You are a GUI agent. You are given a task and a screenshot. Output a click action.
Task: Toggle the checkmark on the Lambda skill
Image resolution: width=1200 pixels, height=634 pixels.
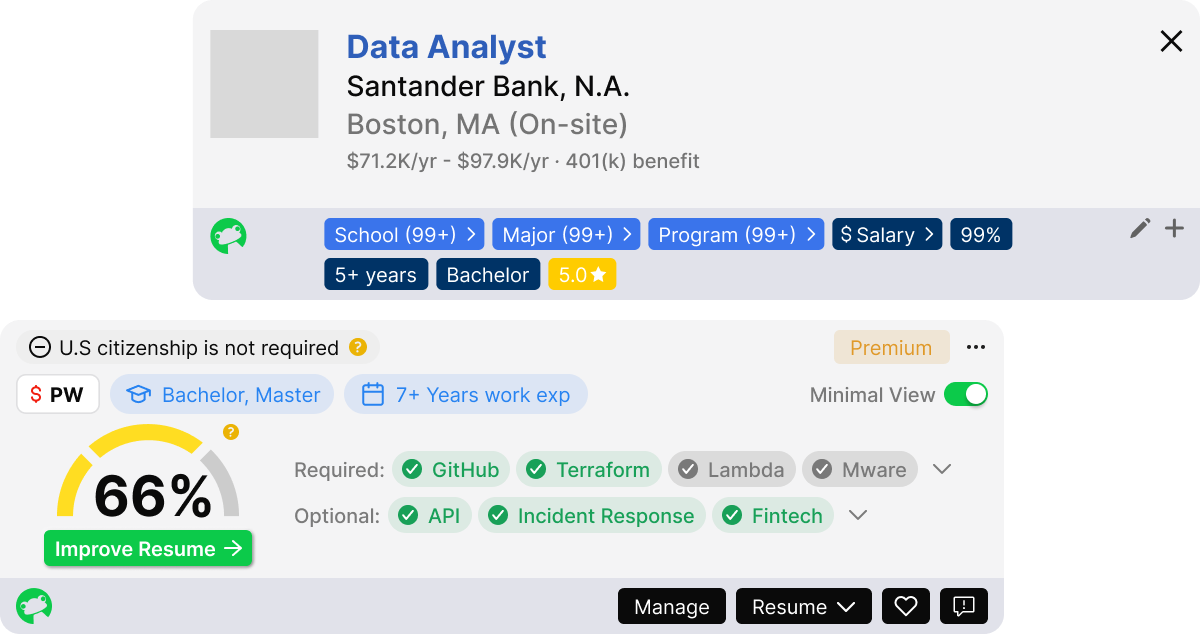pyautogui.click(x=687, y=469)
